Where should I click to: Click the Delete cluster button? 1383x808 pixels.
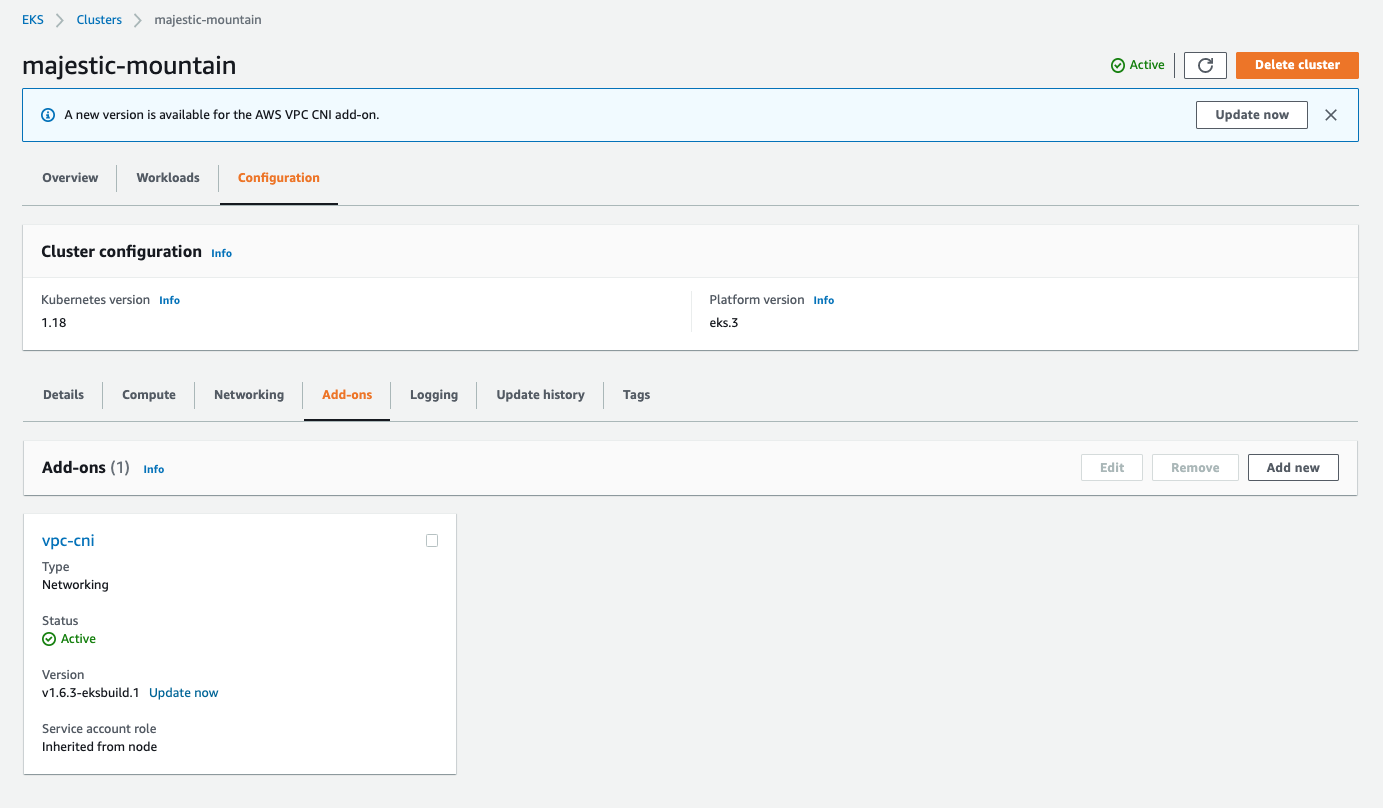(x=1296, y=64)
